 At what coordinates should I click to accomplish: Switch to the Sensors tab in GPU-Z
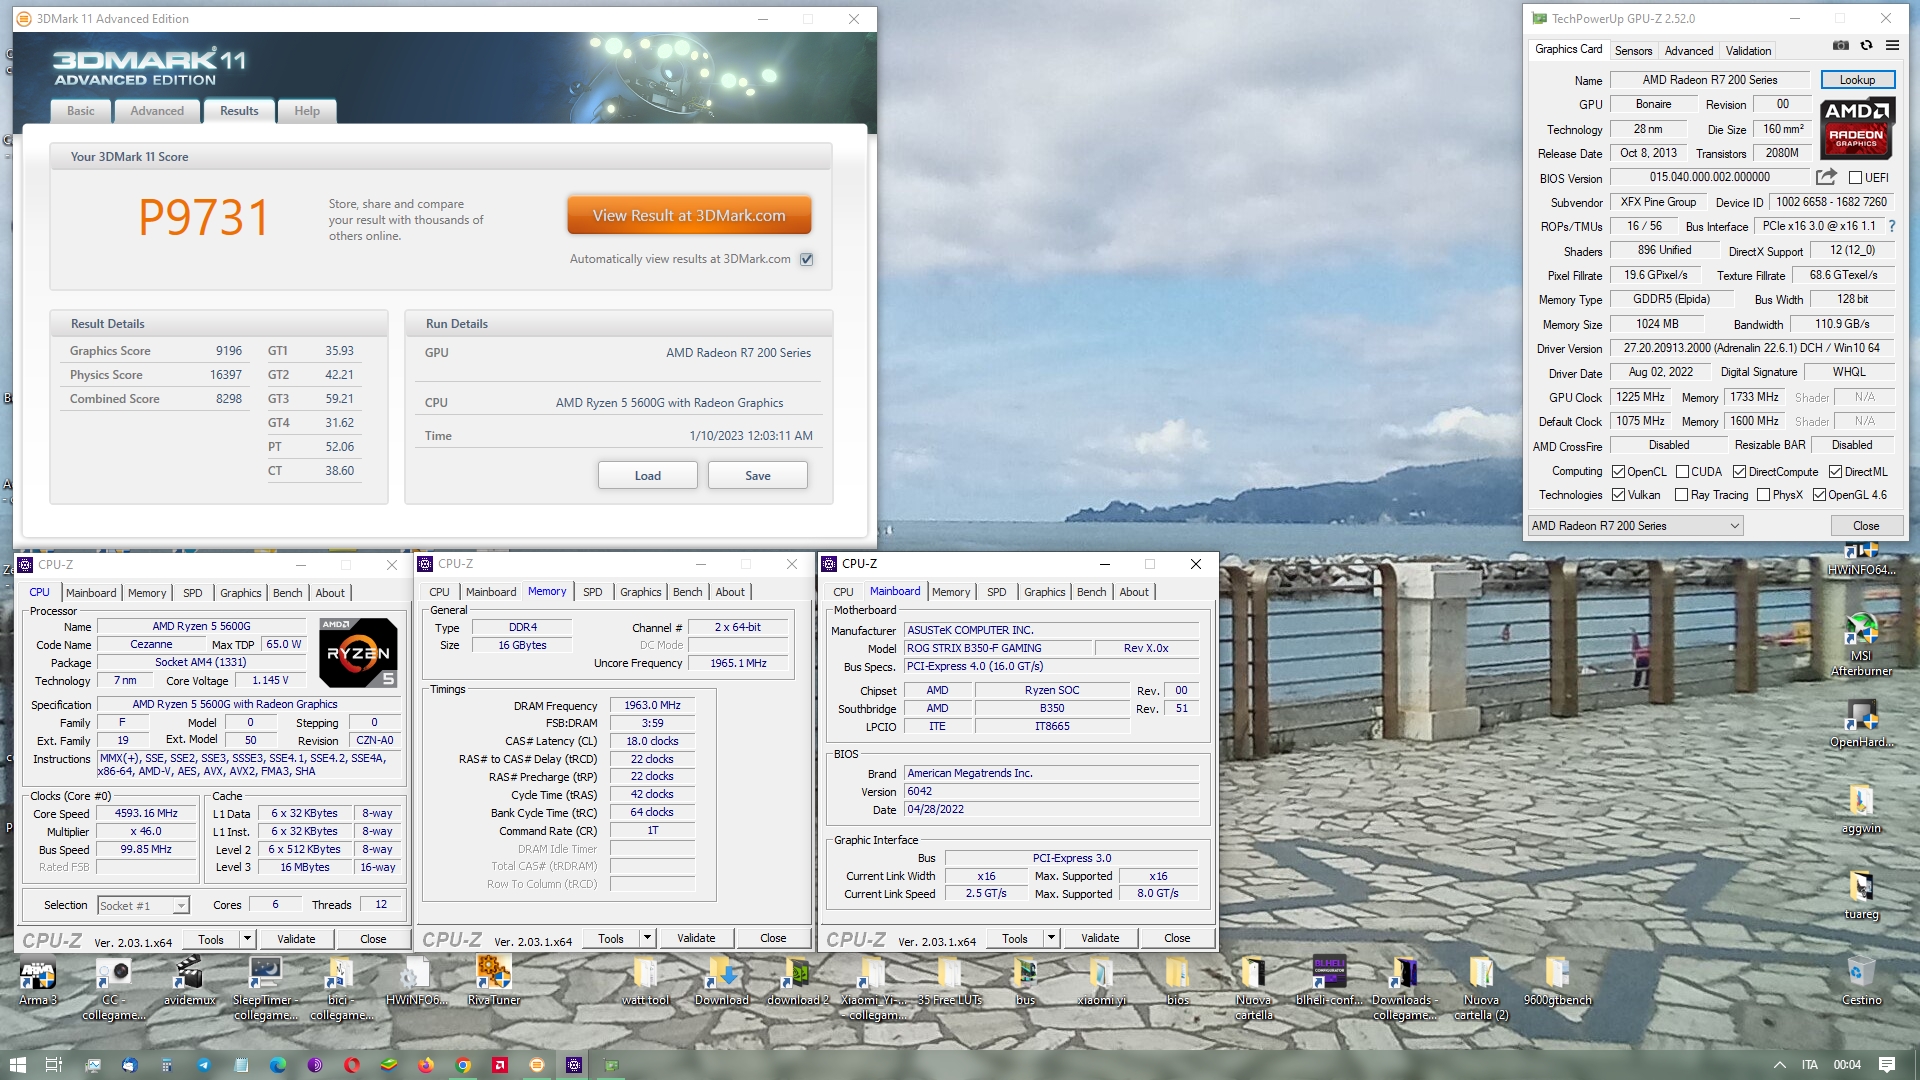[x=1633, y=50]
